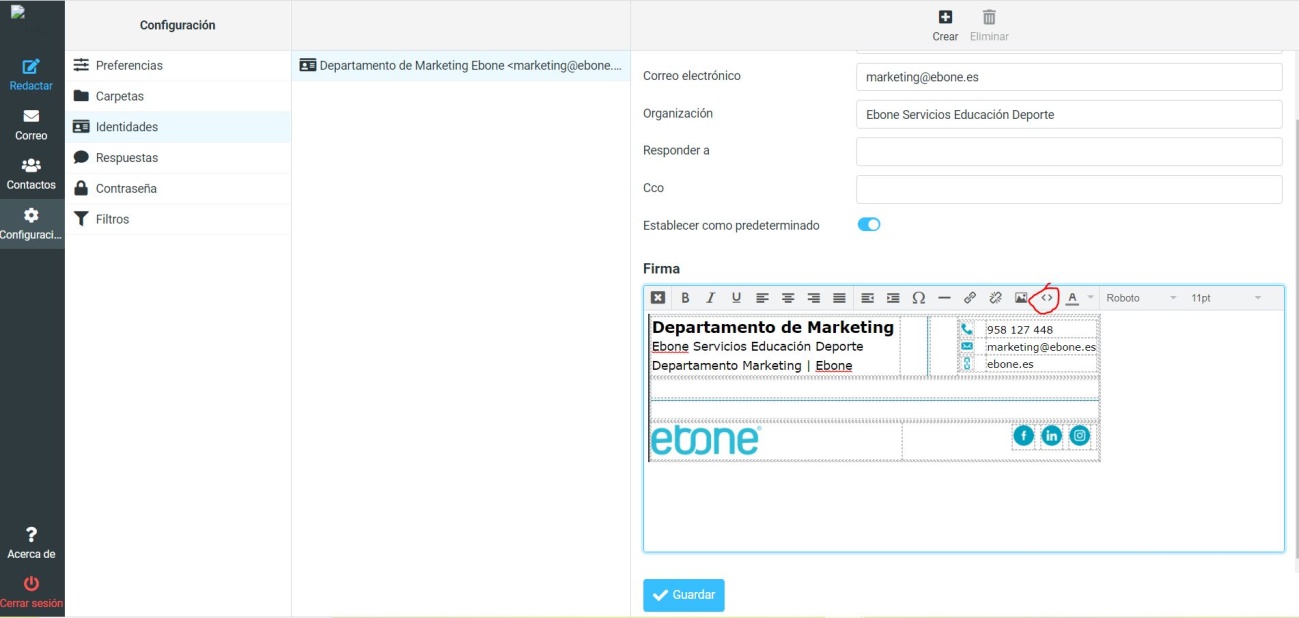
Task: Open Preferencias settings section
Action: click(129, 65)
